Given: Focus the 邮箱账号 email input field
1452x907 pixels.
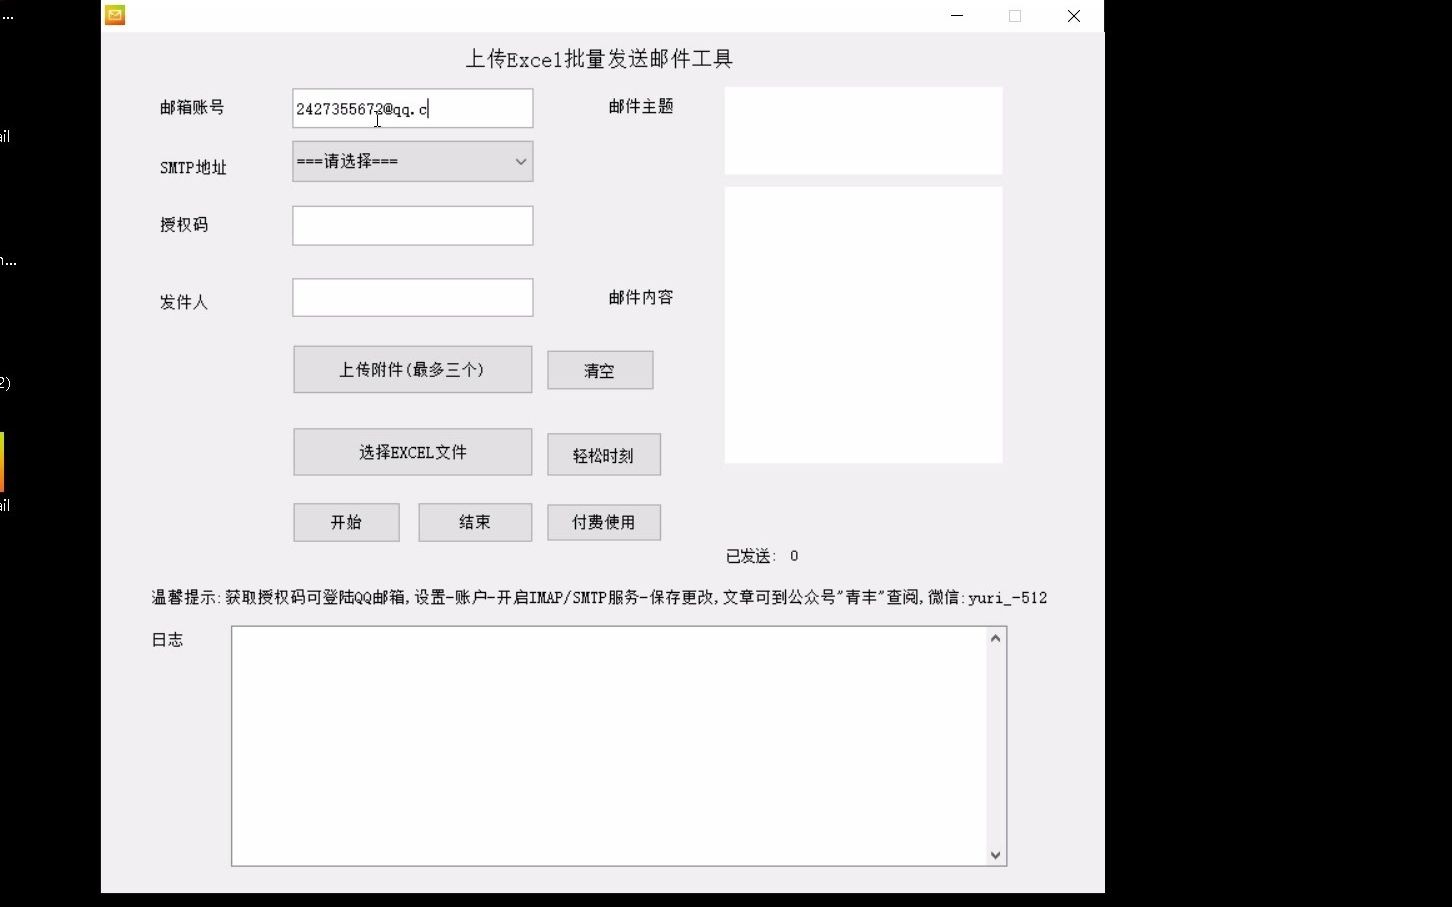Looking at the screenshot, I should click(412, 108).
